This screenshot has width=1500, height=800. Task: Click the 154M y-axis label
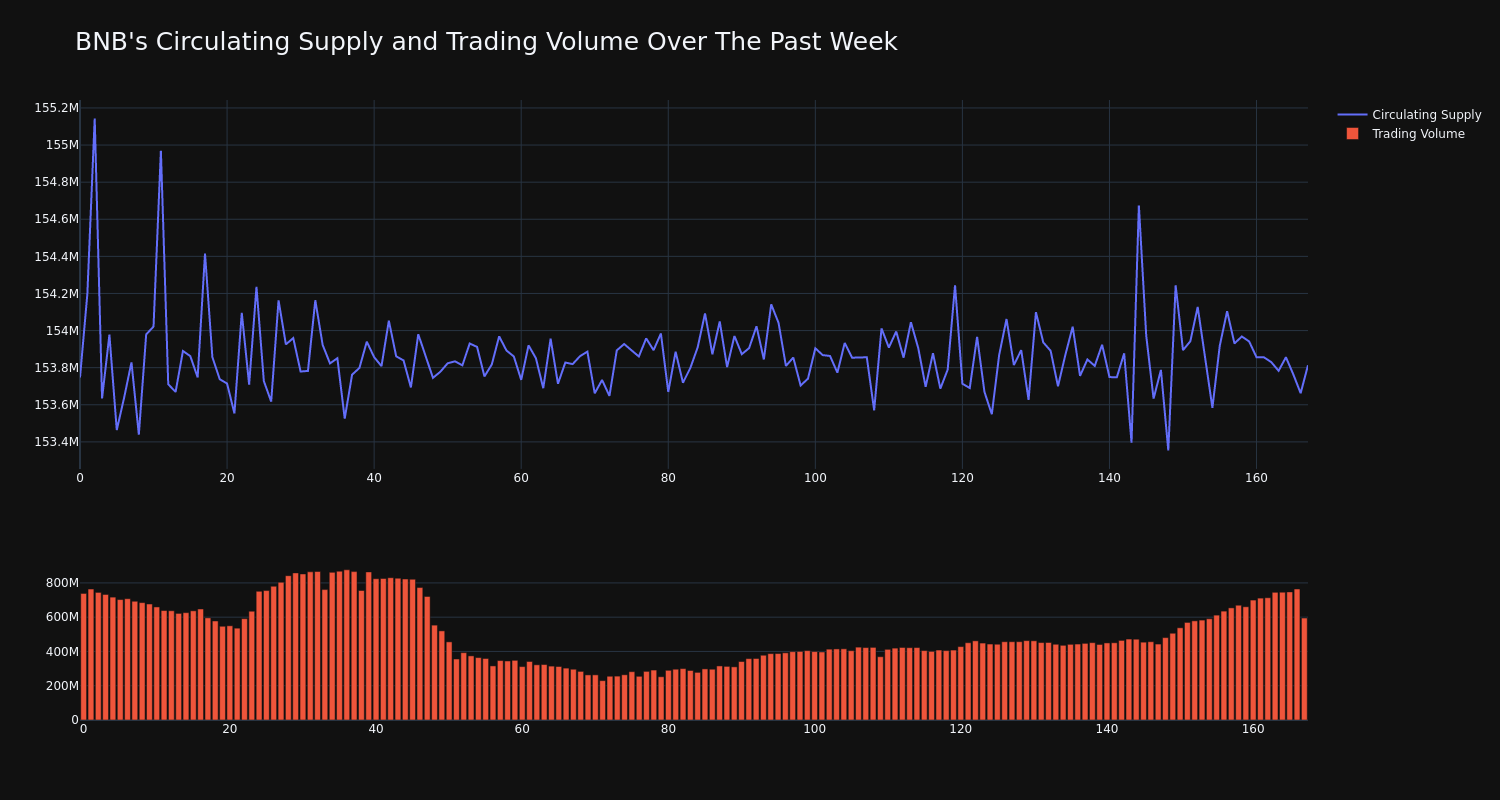point(62,331)
